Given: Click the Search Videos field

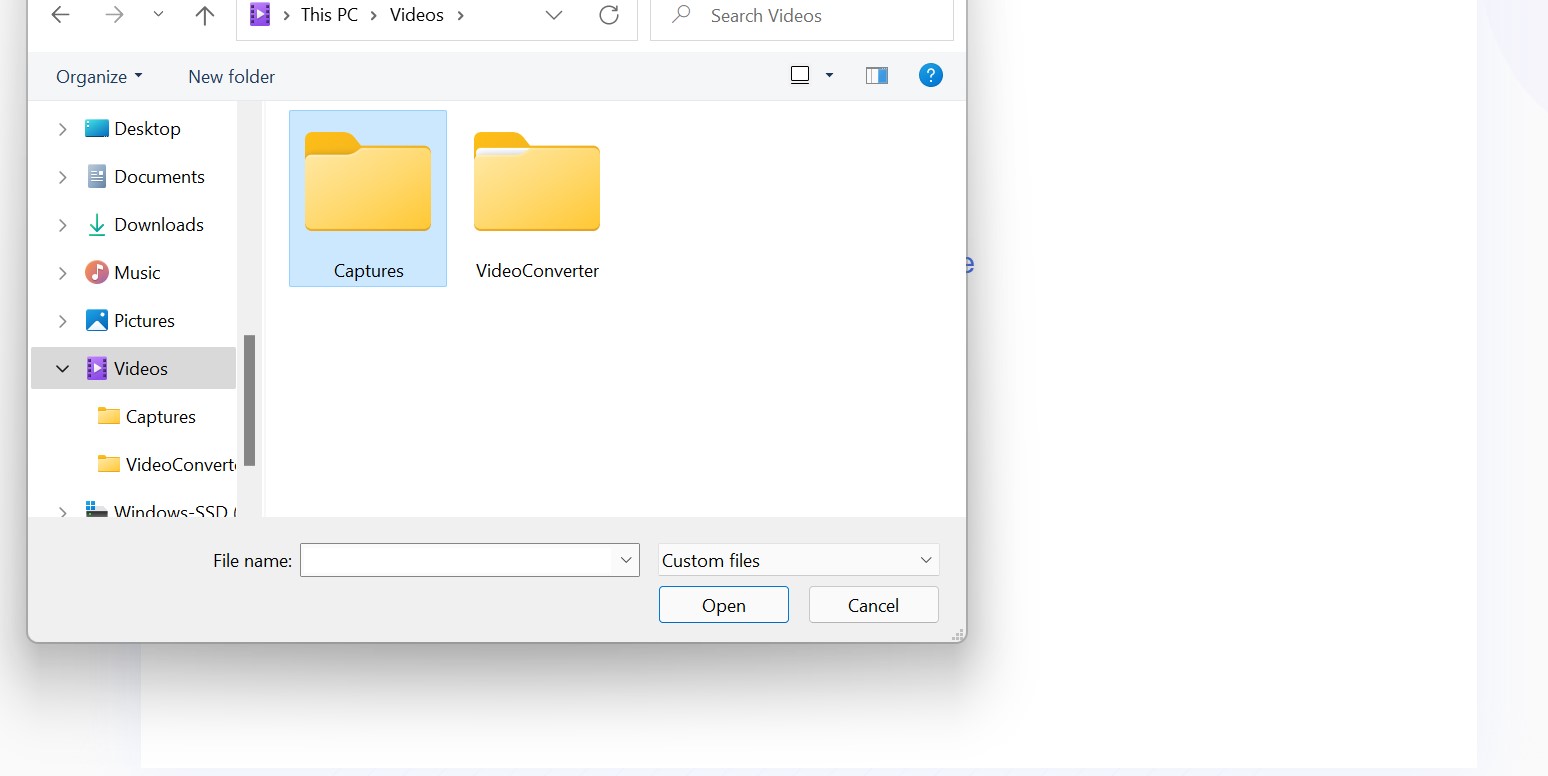Looking at the screenshot, I should (802, 16).
